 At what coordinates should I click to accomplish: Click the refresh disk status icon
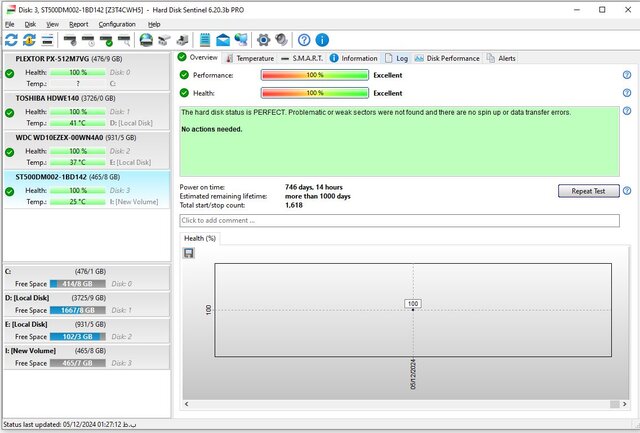[x=11, y=40]
